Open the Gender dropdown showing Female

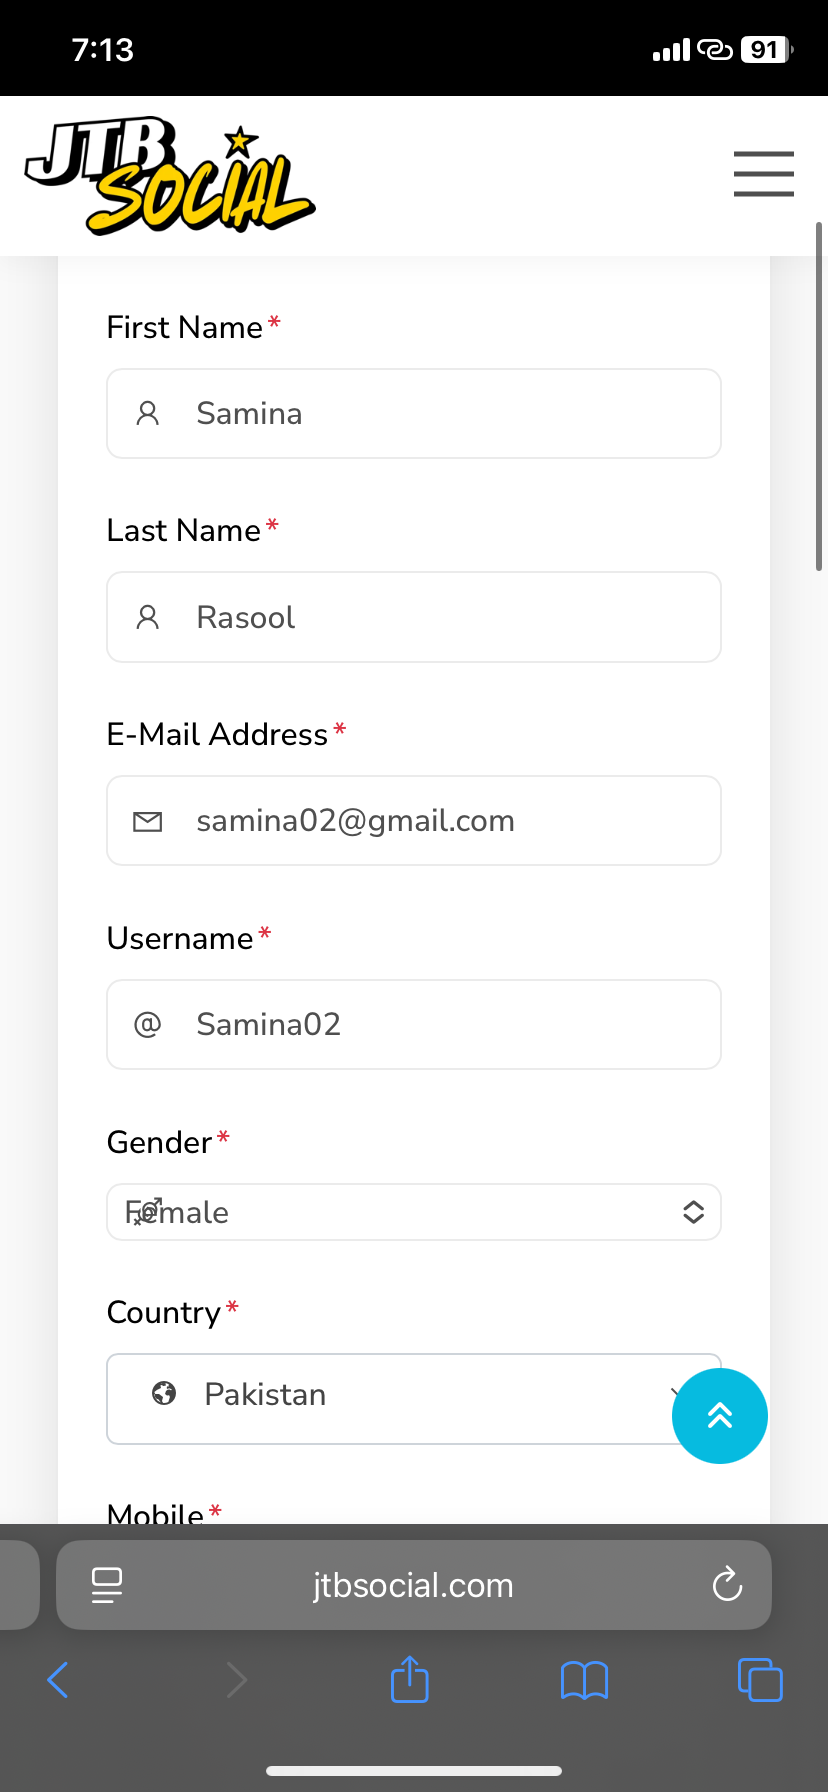413,1212
